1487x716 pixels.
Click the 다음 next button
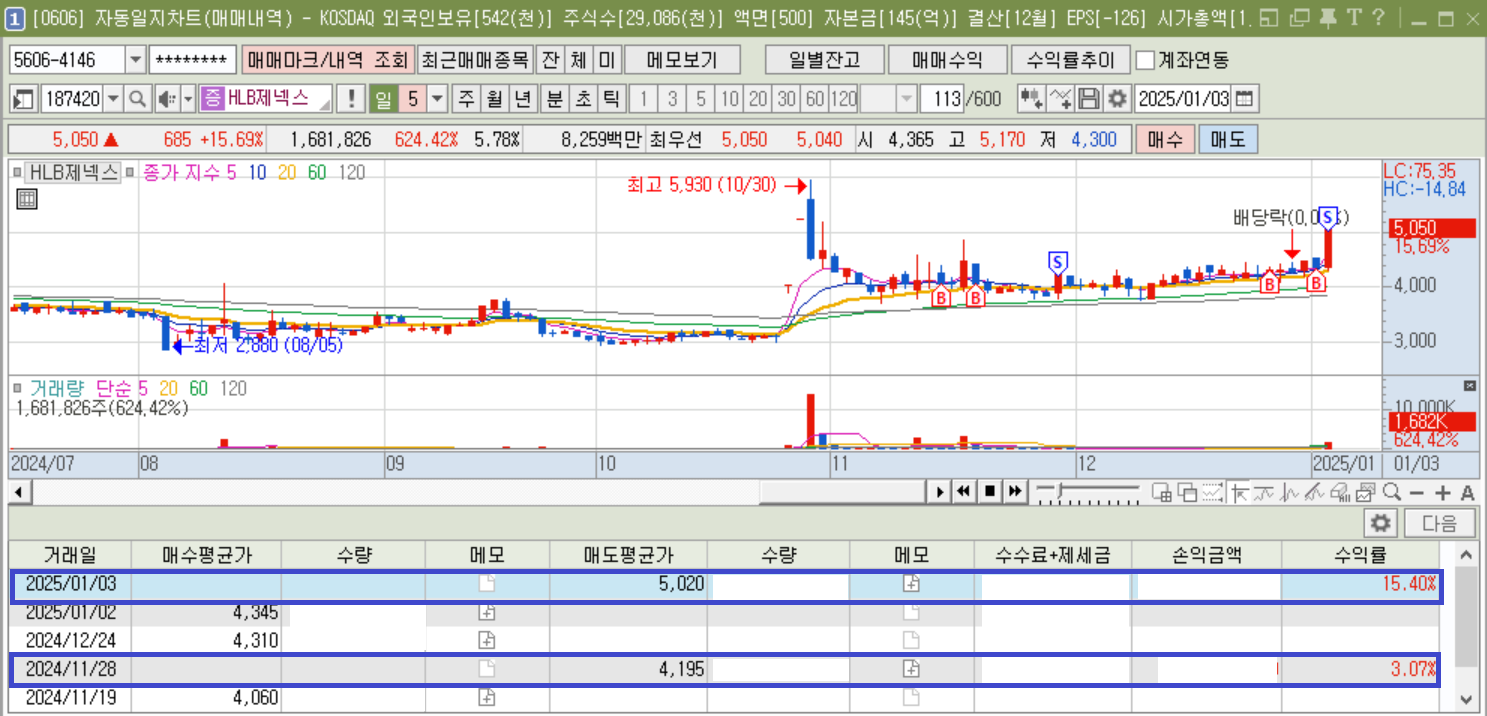tap(1439, 523)
